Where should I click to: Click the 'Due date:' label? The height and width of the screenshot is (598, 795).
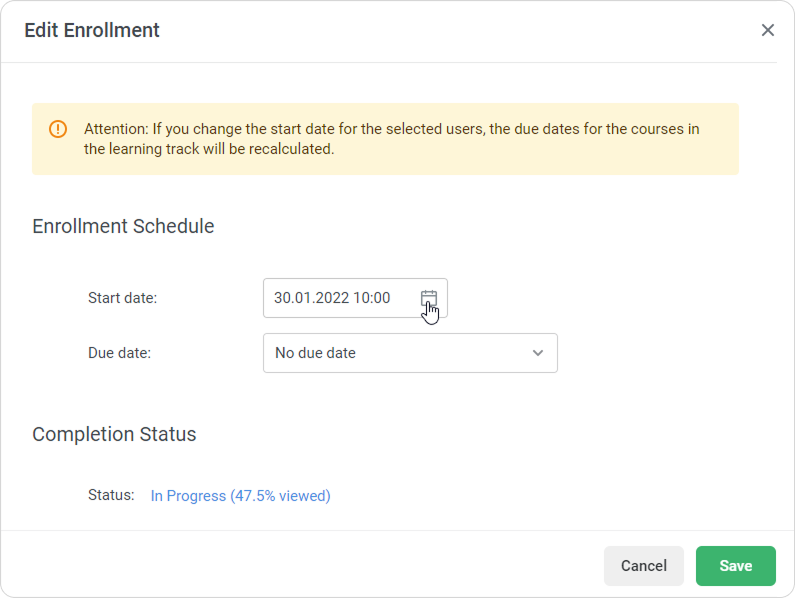coord(119,353)
